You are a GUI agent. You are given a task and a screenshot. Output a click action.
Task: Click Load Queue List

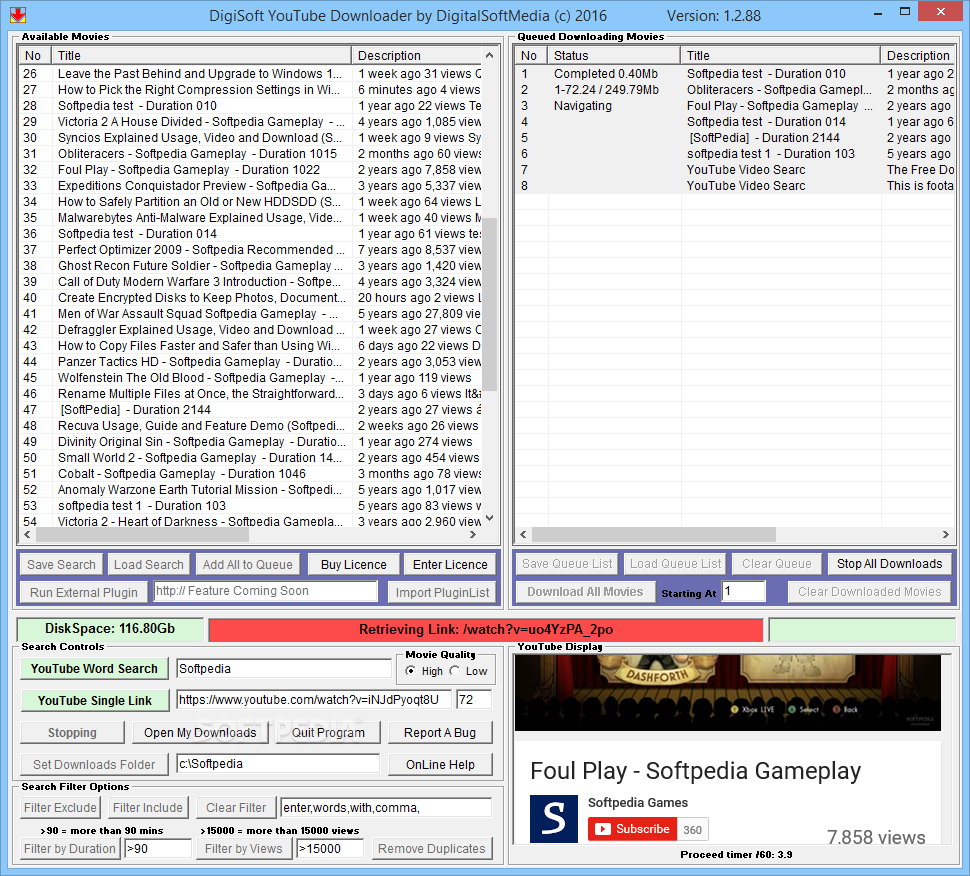click(x=676, y=564)
